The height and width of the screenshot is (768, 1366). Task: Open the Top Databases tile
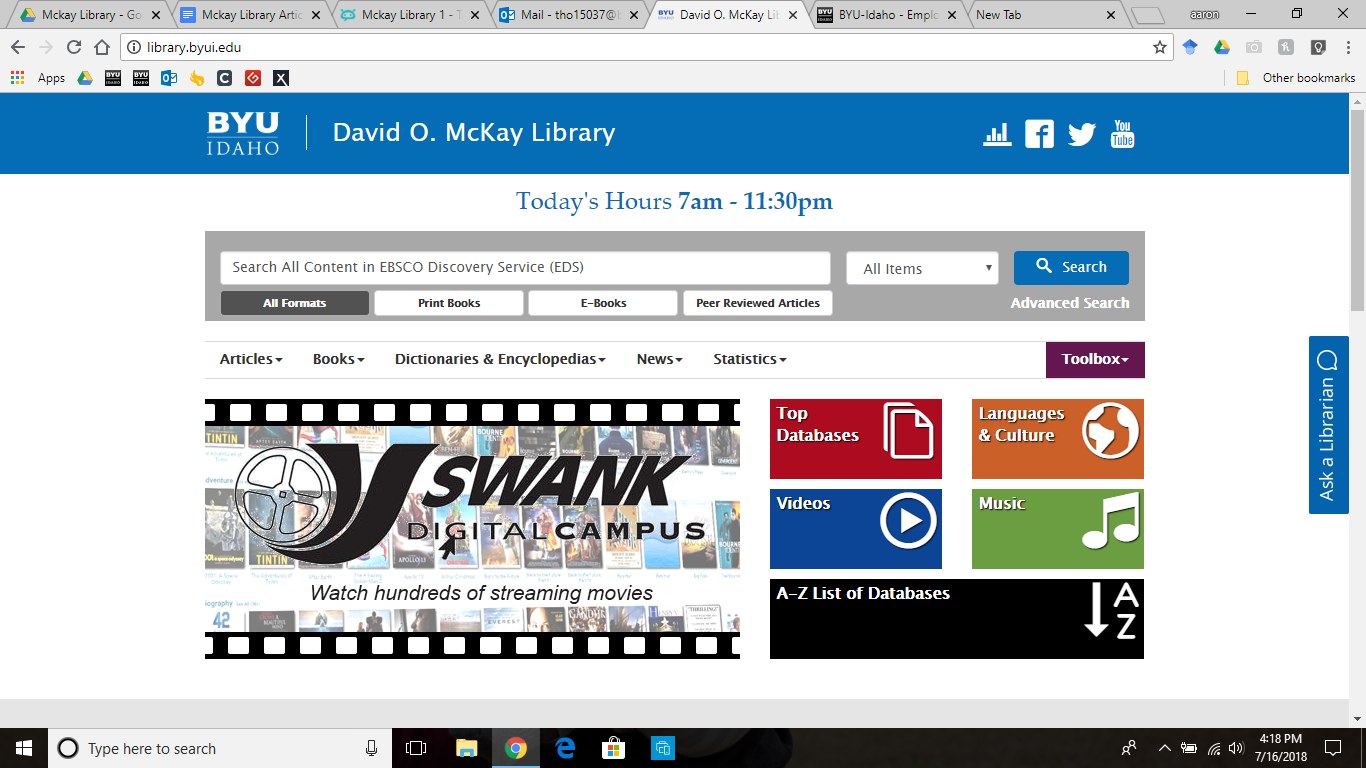[856, 439]
